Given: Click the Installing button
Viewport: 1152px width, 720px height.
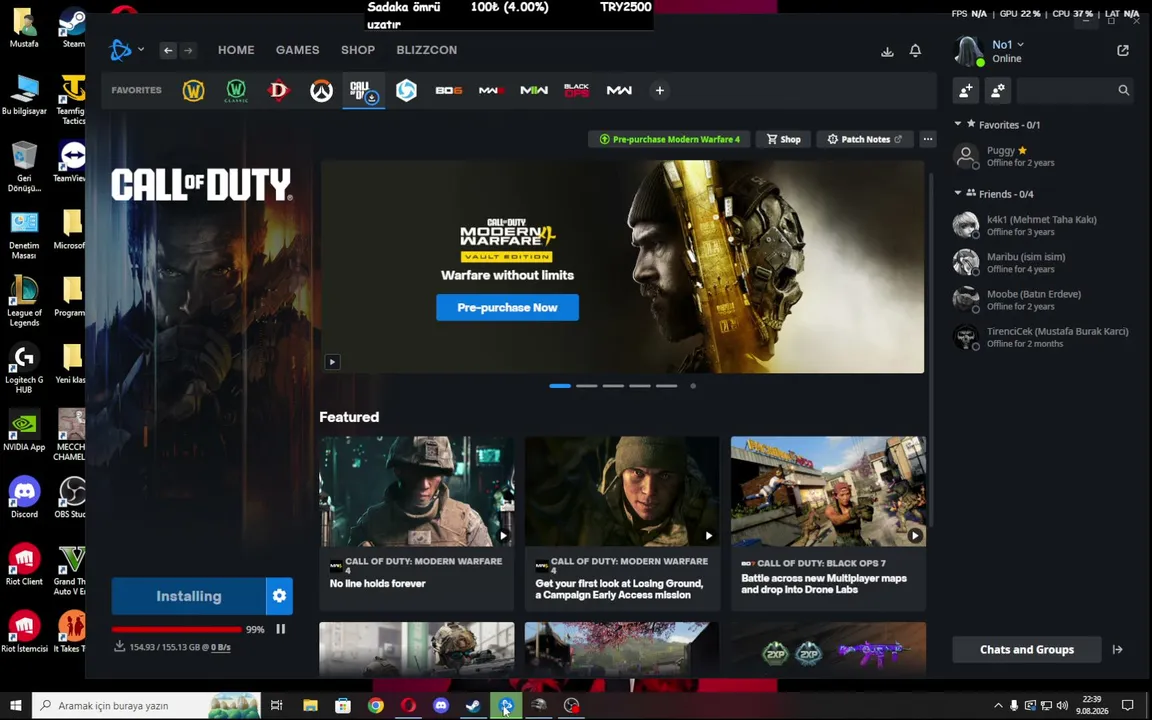Looking at the screenshot, I should coord(189,596).
